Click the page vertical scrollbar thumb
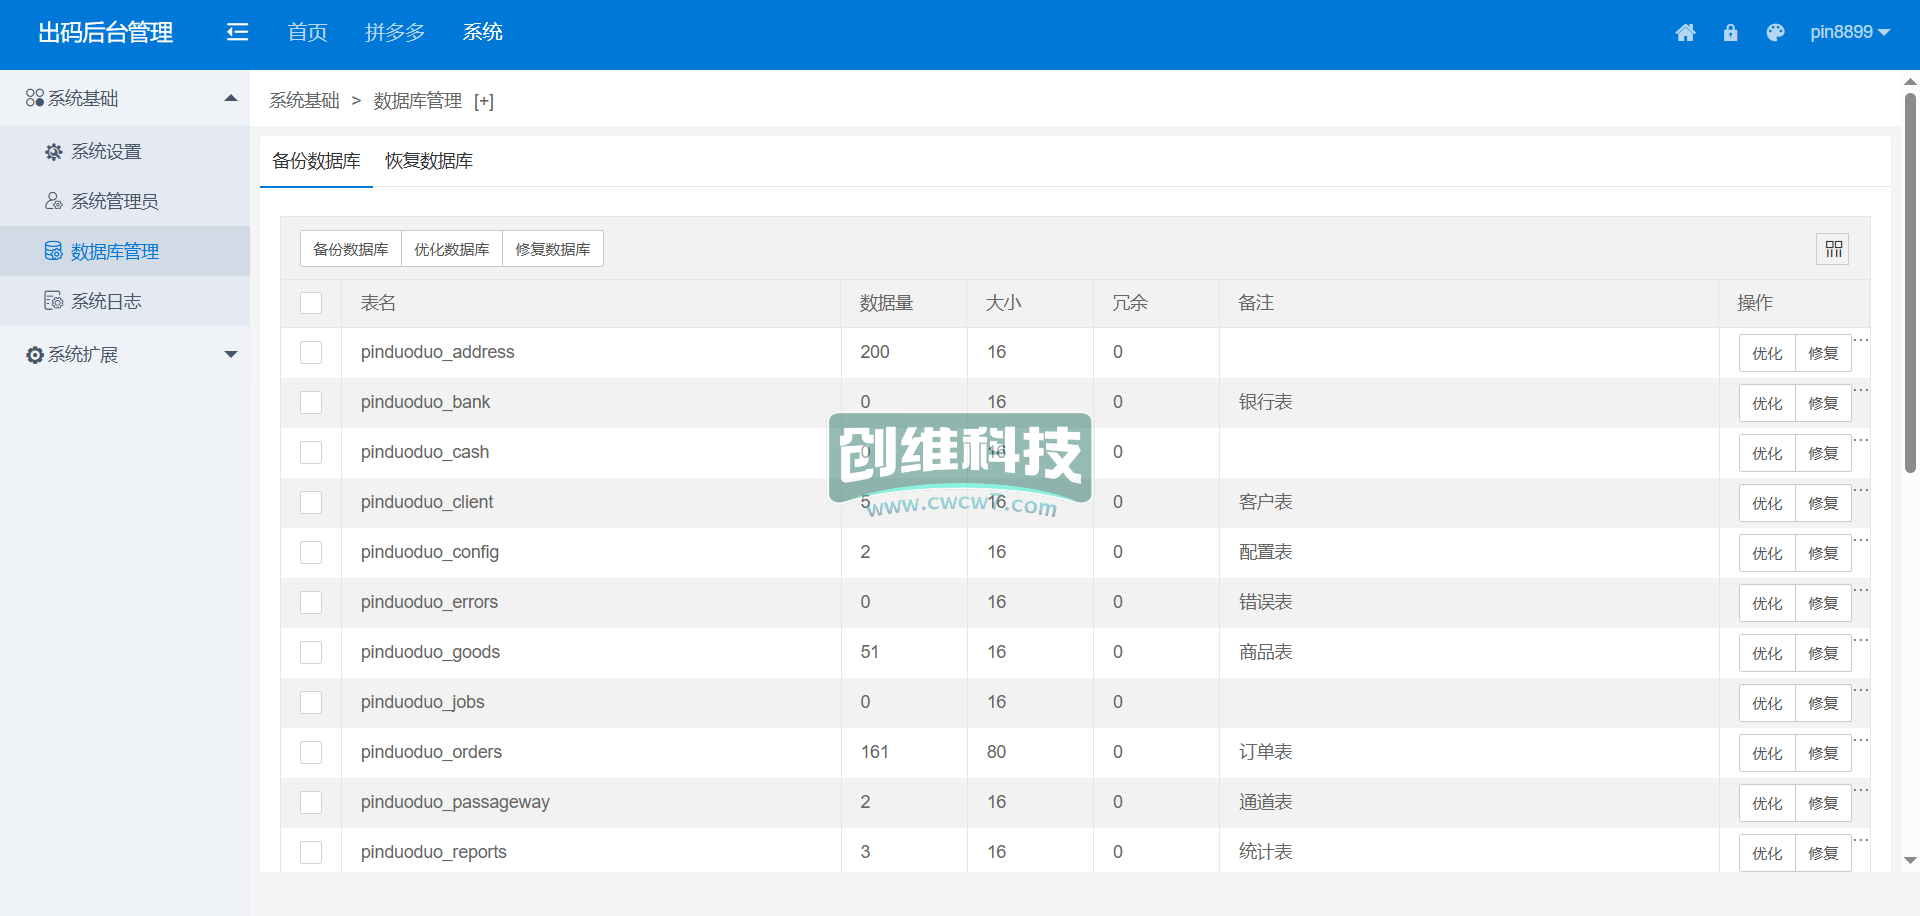Image resolution: width=1920 pixels, height=916 pixels. point(1910,280)
